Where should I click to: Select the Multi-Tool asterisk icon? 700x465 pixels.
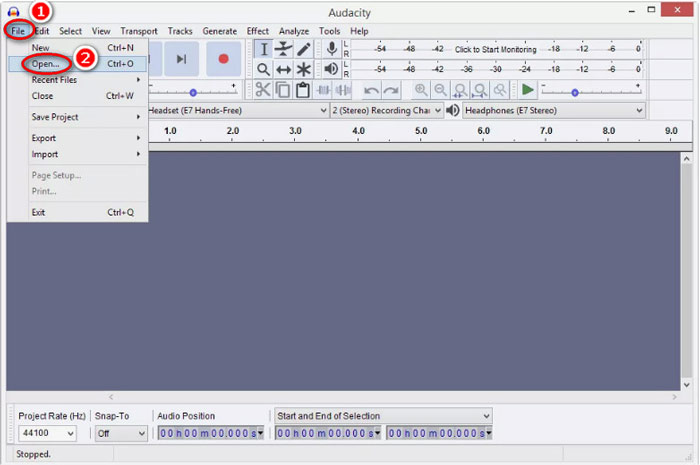tap(303, 69)
